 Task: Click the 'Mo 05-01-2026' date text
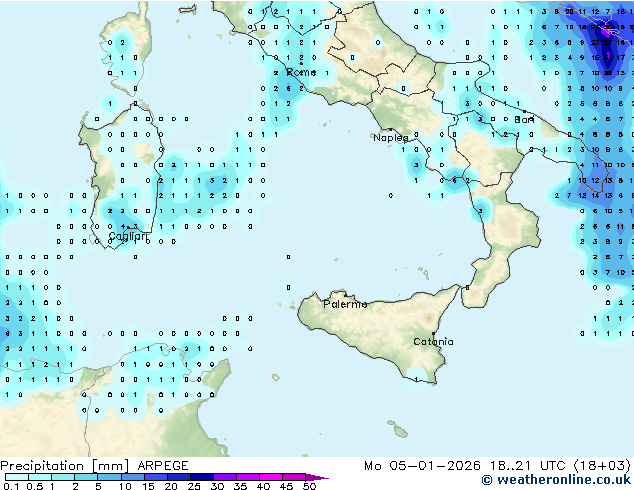tap(423, 466)
